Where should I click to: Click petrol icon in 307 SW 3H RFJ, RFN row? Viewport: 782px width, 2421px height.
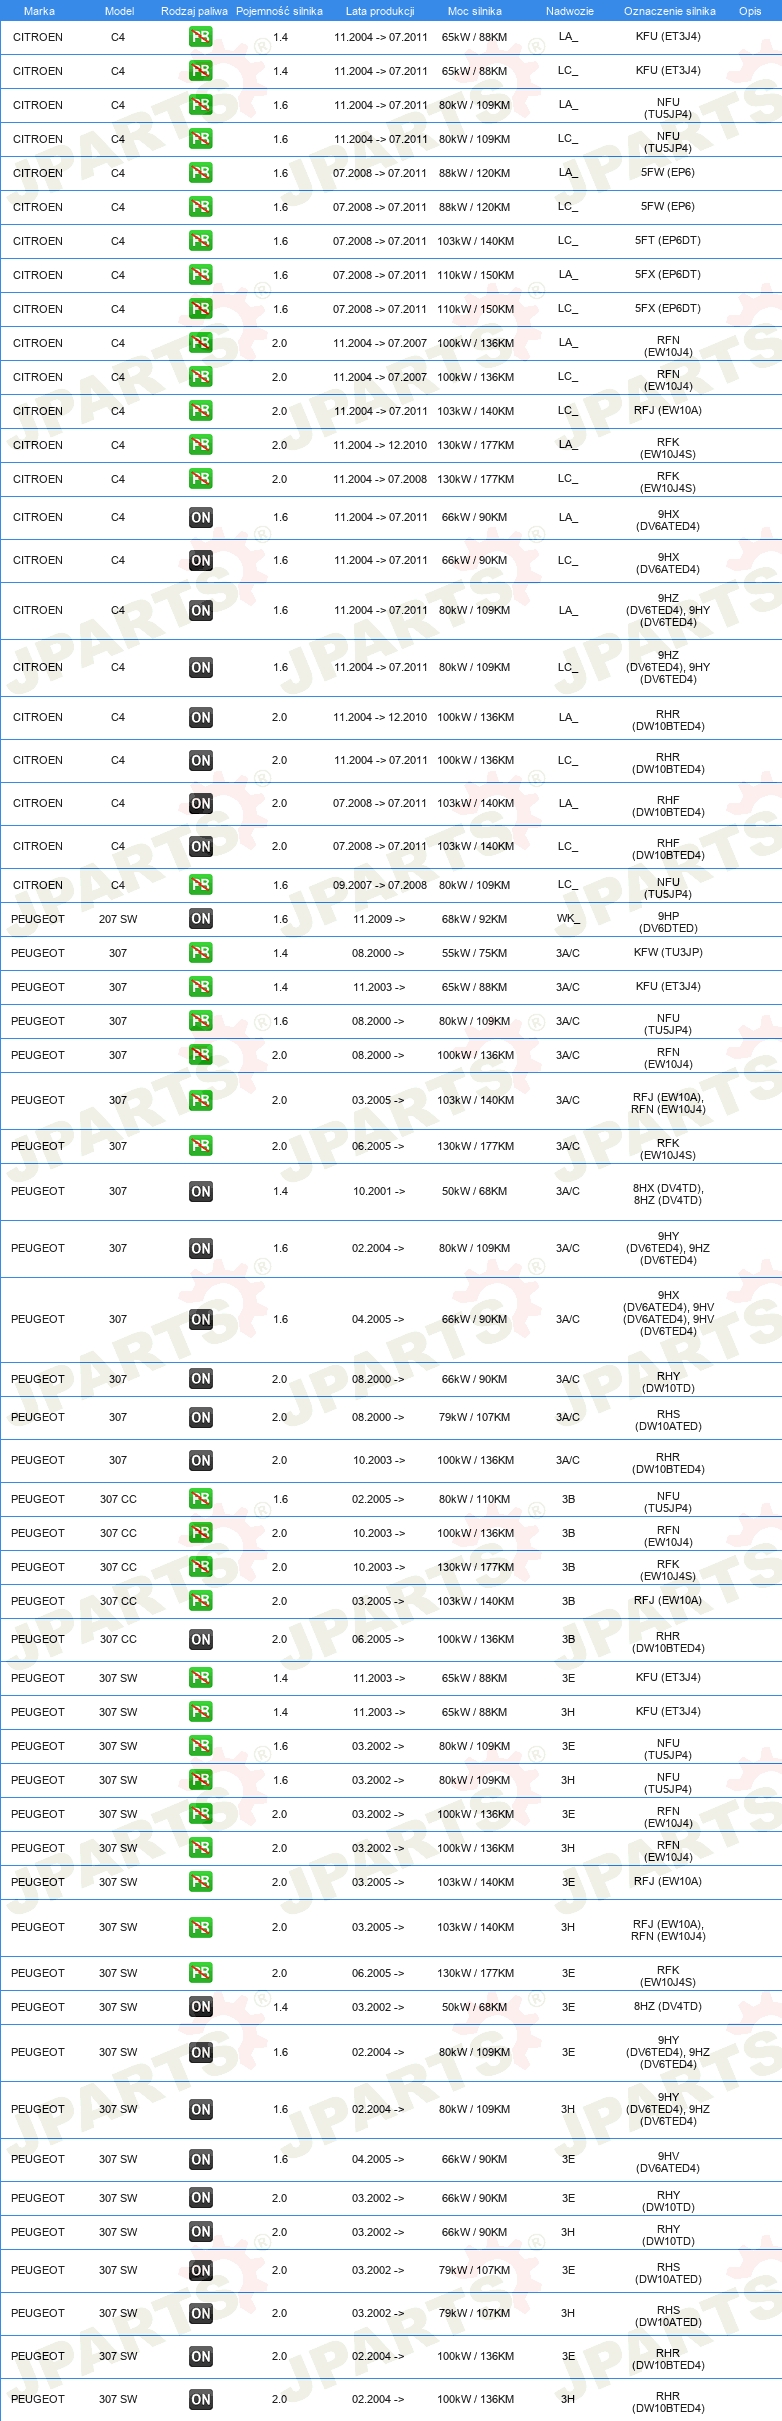coord(200,1927)
